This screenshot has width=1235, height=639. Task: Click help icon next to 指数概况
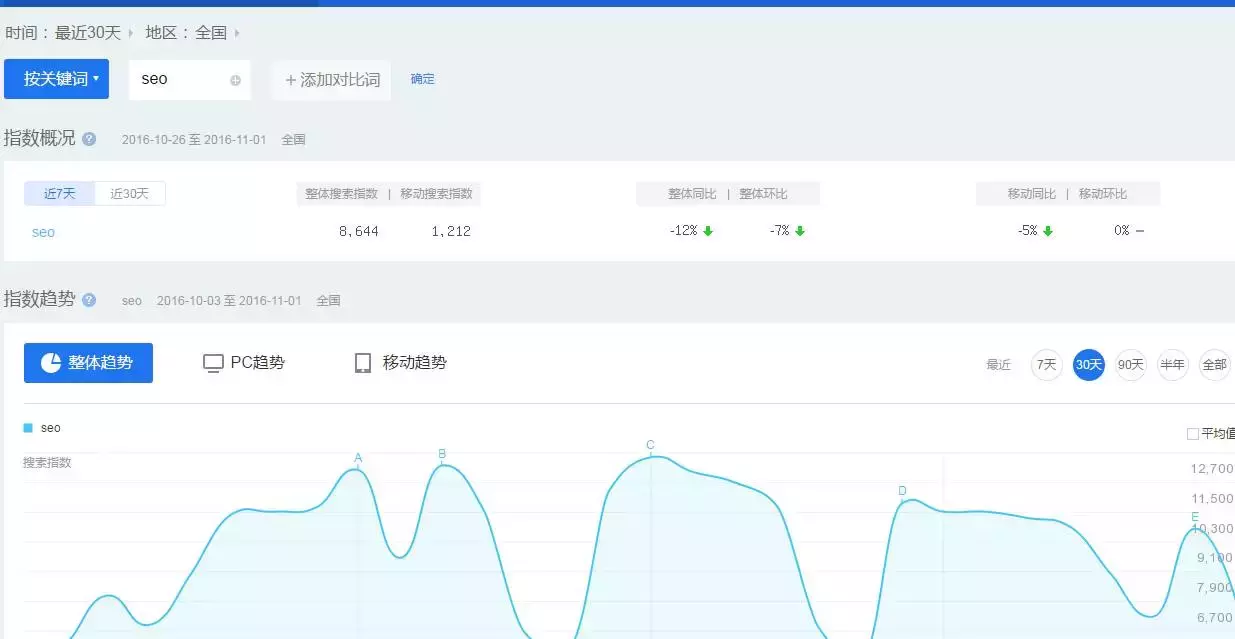click(x=89, y=139)
